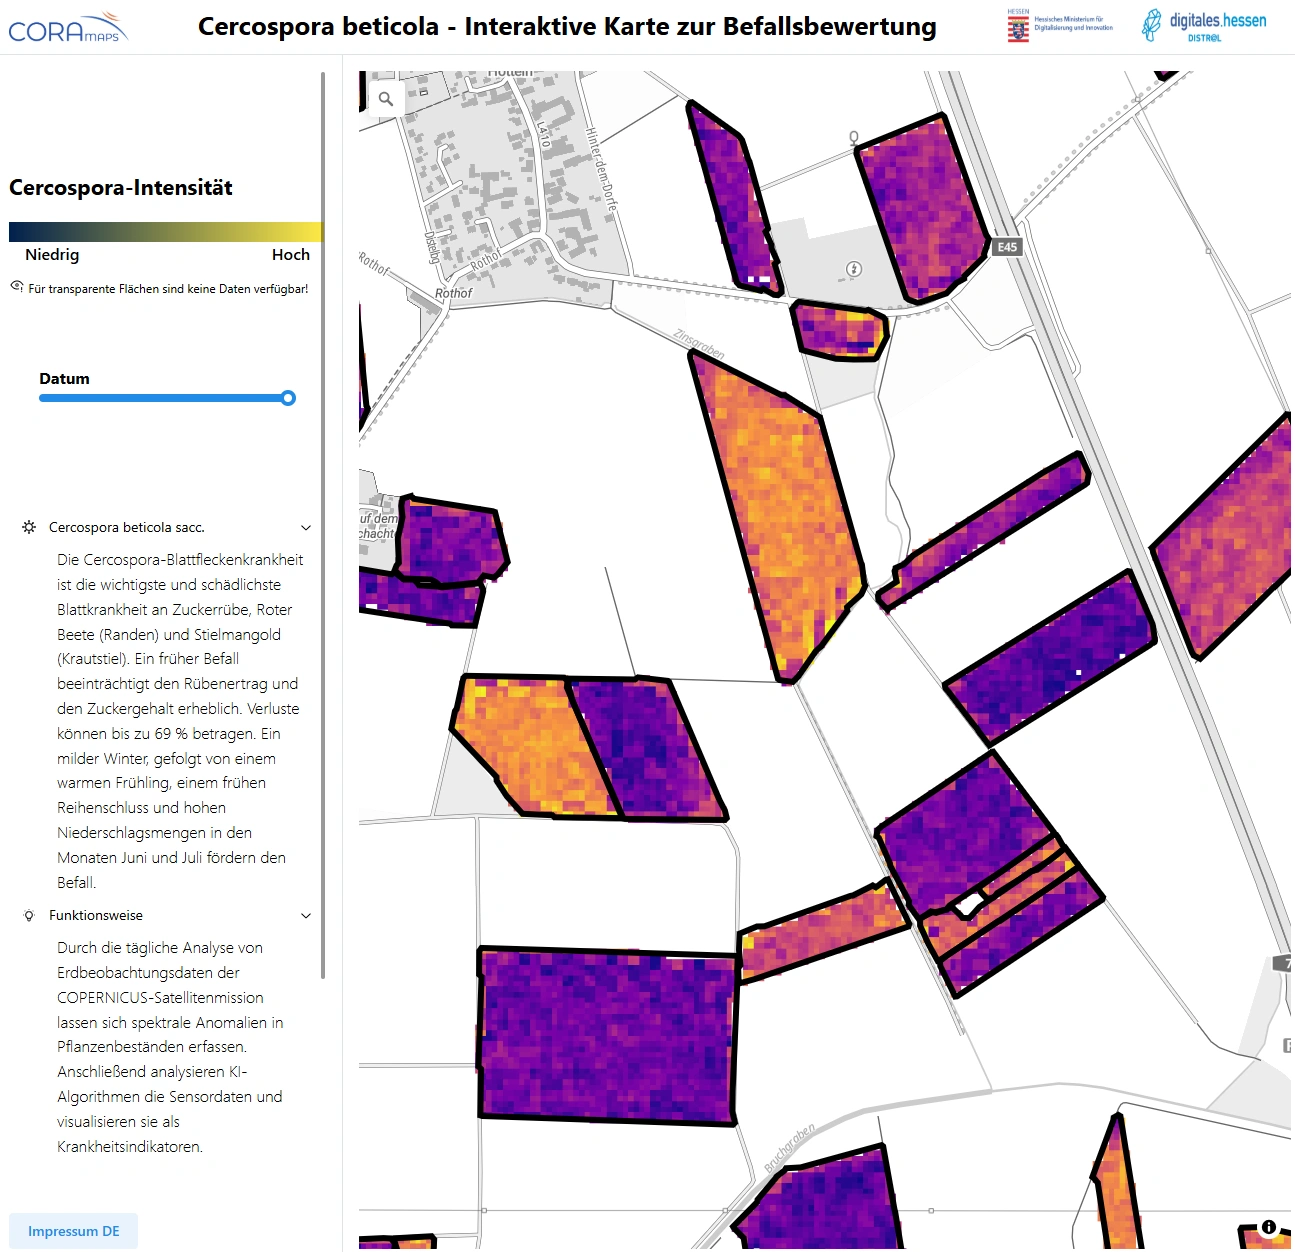Click the map attribution info icon
The image size is (1295, 1252).
click(x=1268, y=1227)
